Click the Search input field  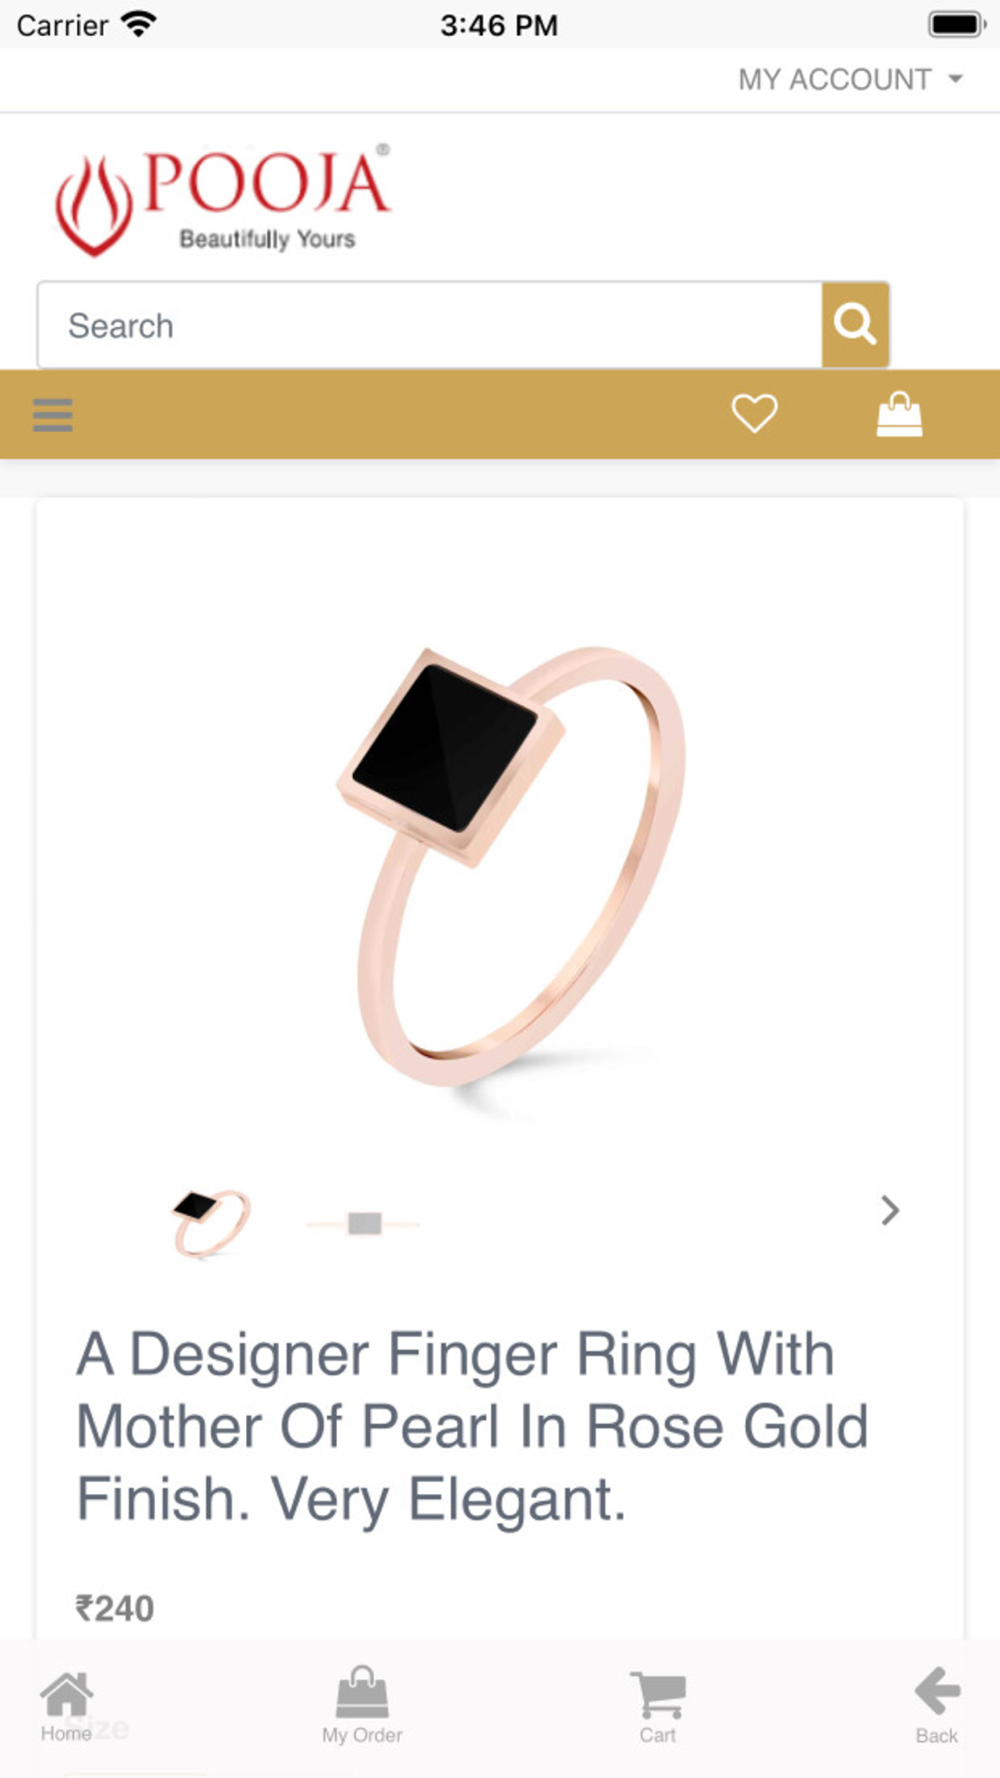430,325
